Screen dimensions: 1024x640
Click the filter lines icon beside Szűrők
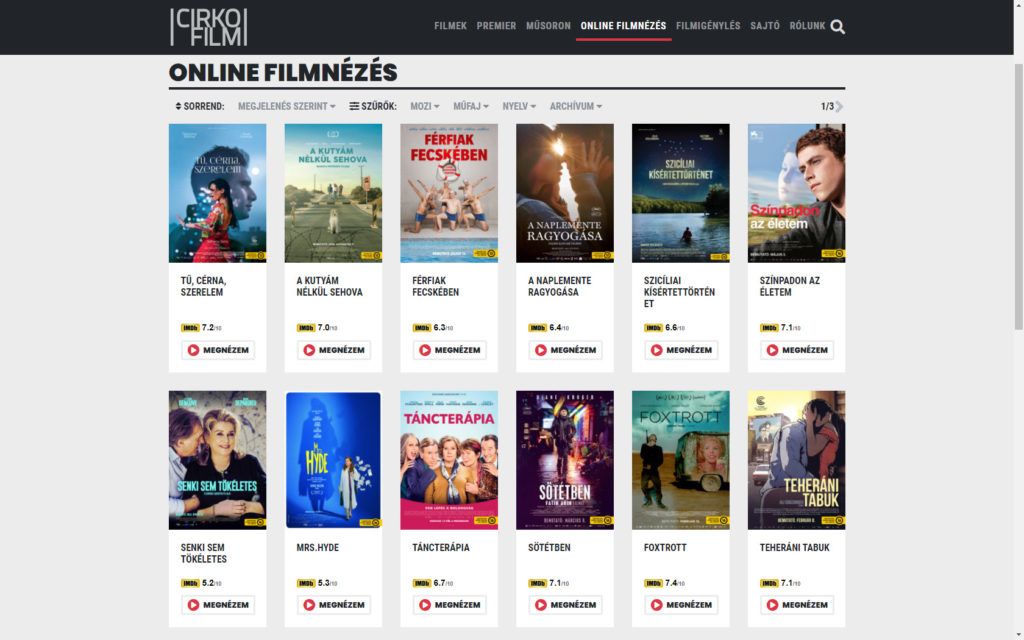[354, 106]
